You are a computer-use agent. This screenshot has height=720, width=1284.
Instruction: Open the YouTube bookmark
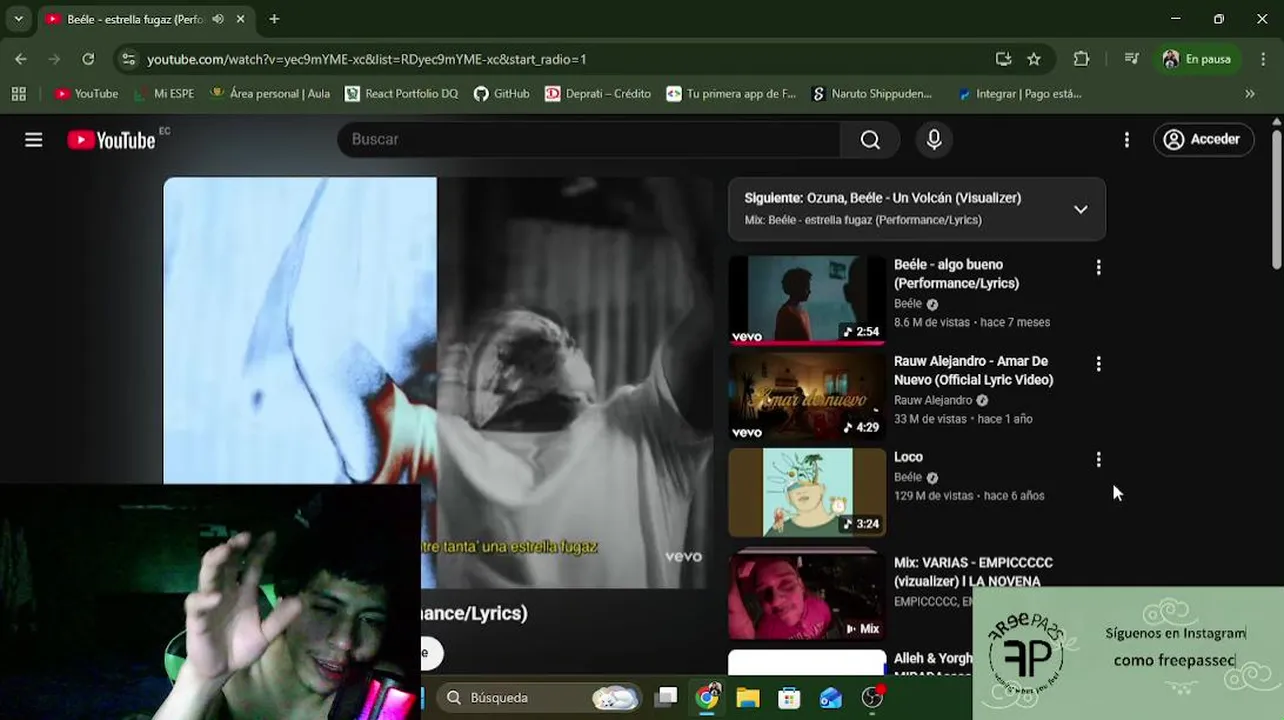pos(86,94)
